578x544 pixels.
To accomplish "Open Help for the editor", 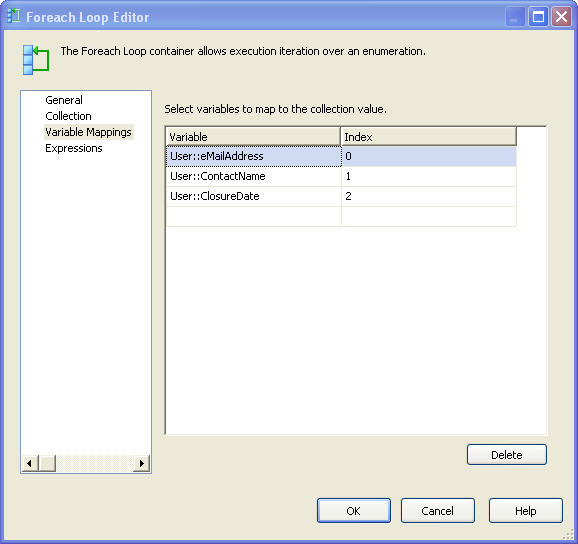I will (526, 511).
